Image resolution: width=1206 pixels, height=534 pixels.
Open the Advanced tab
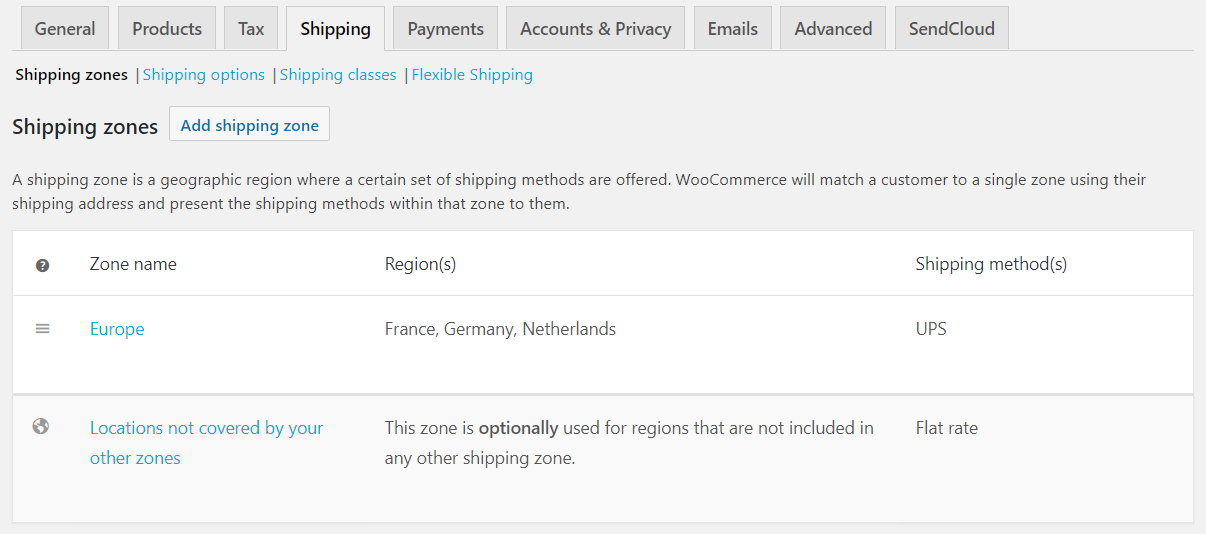point(833,28)
